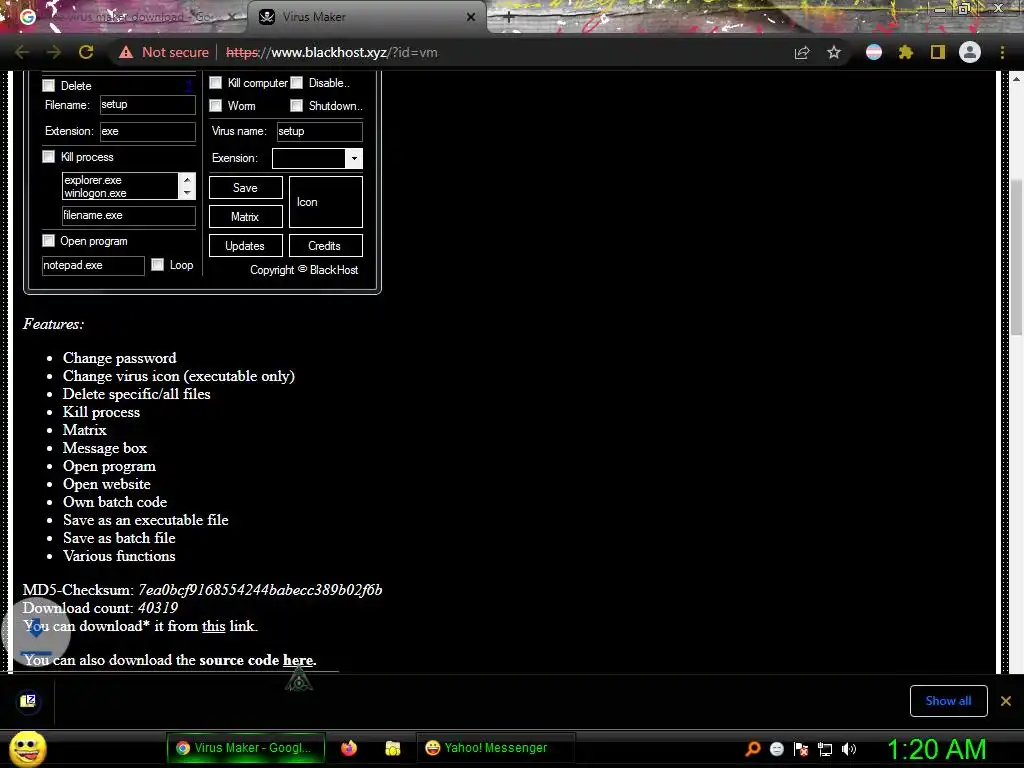The height and width of the screenshot is (768, 1024).
Task: Switch to Virus Maker taskbar item
Action: [246, 748]
